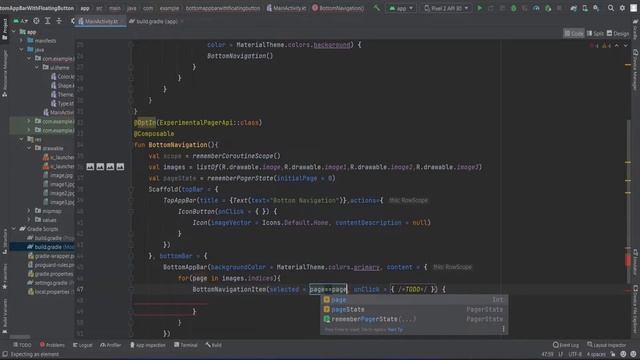Image resolution: width=640 pixels, height=360 pixels.
Task: Open the Profiler tab in bottom bar
Action: [110, 345]
